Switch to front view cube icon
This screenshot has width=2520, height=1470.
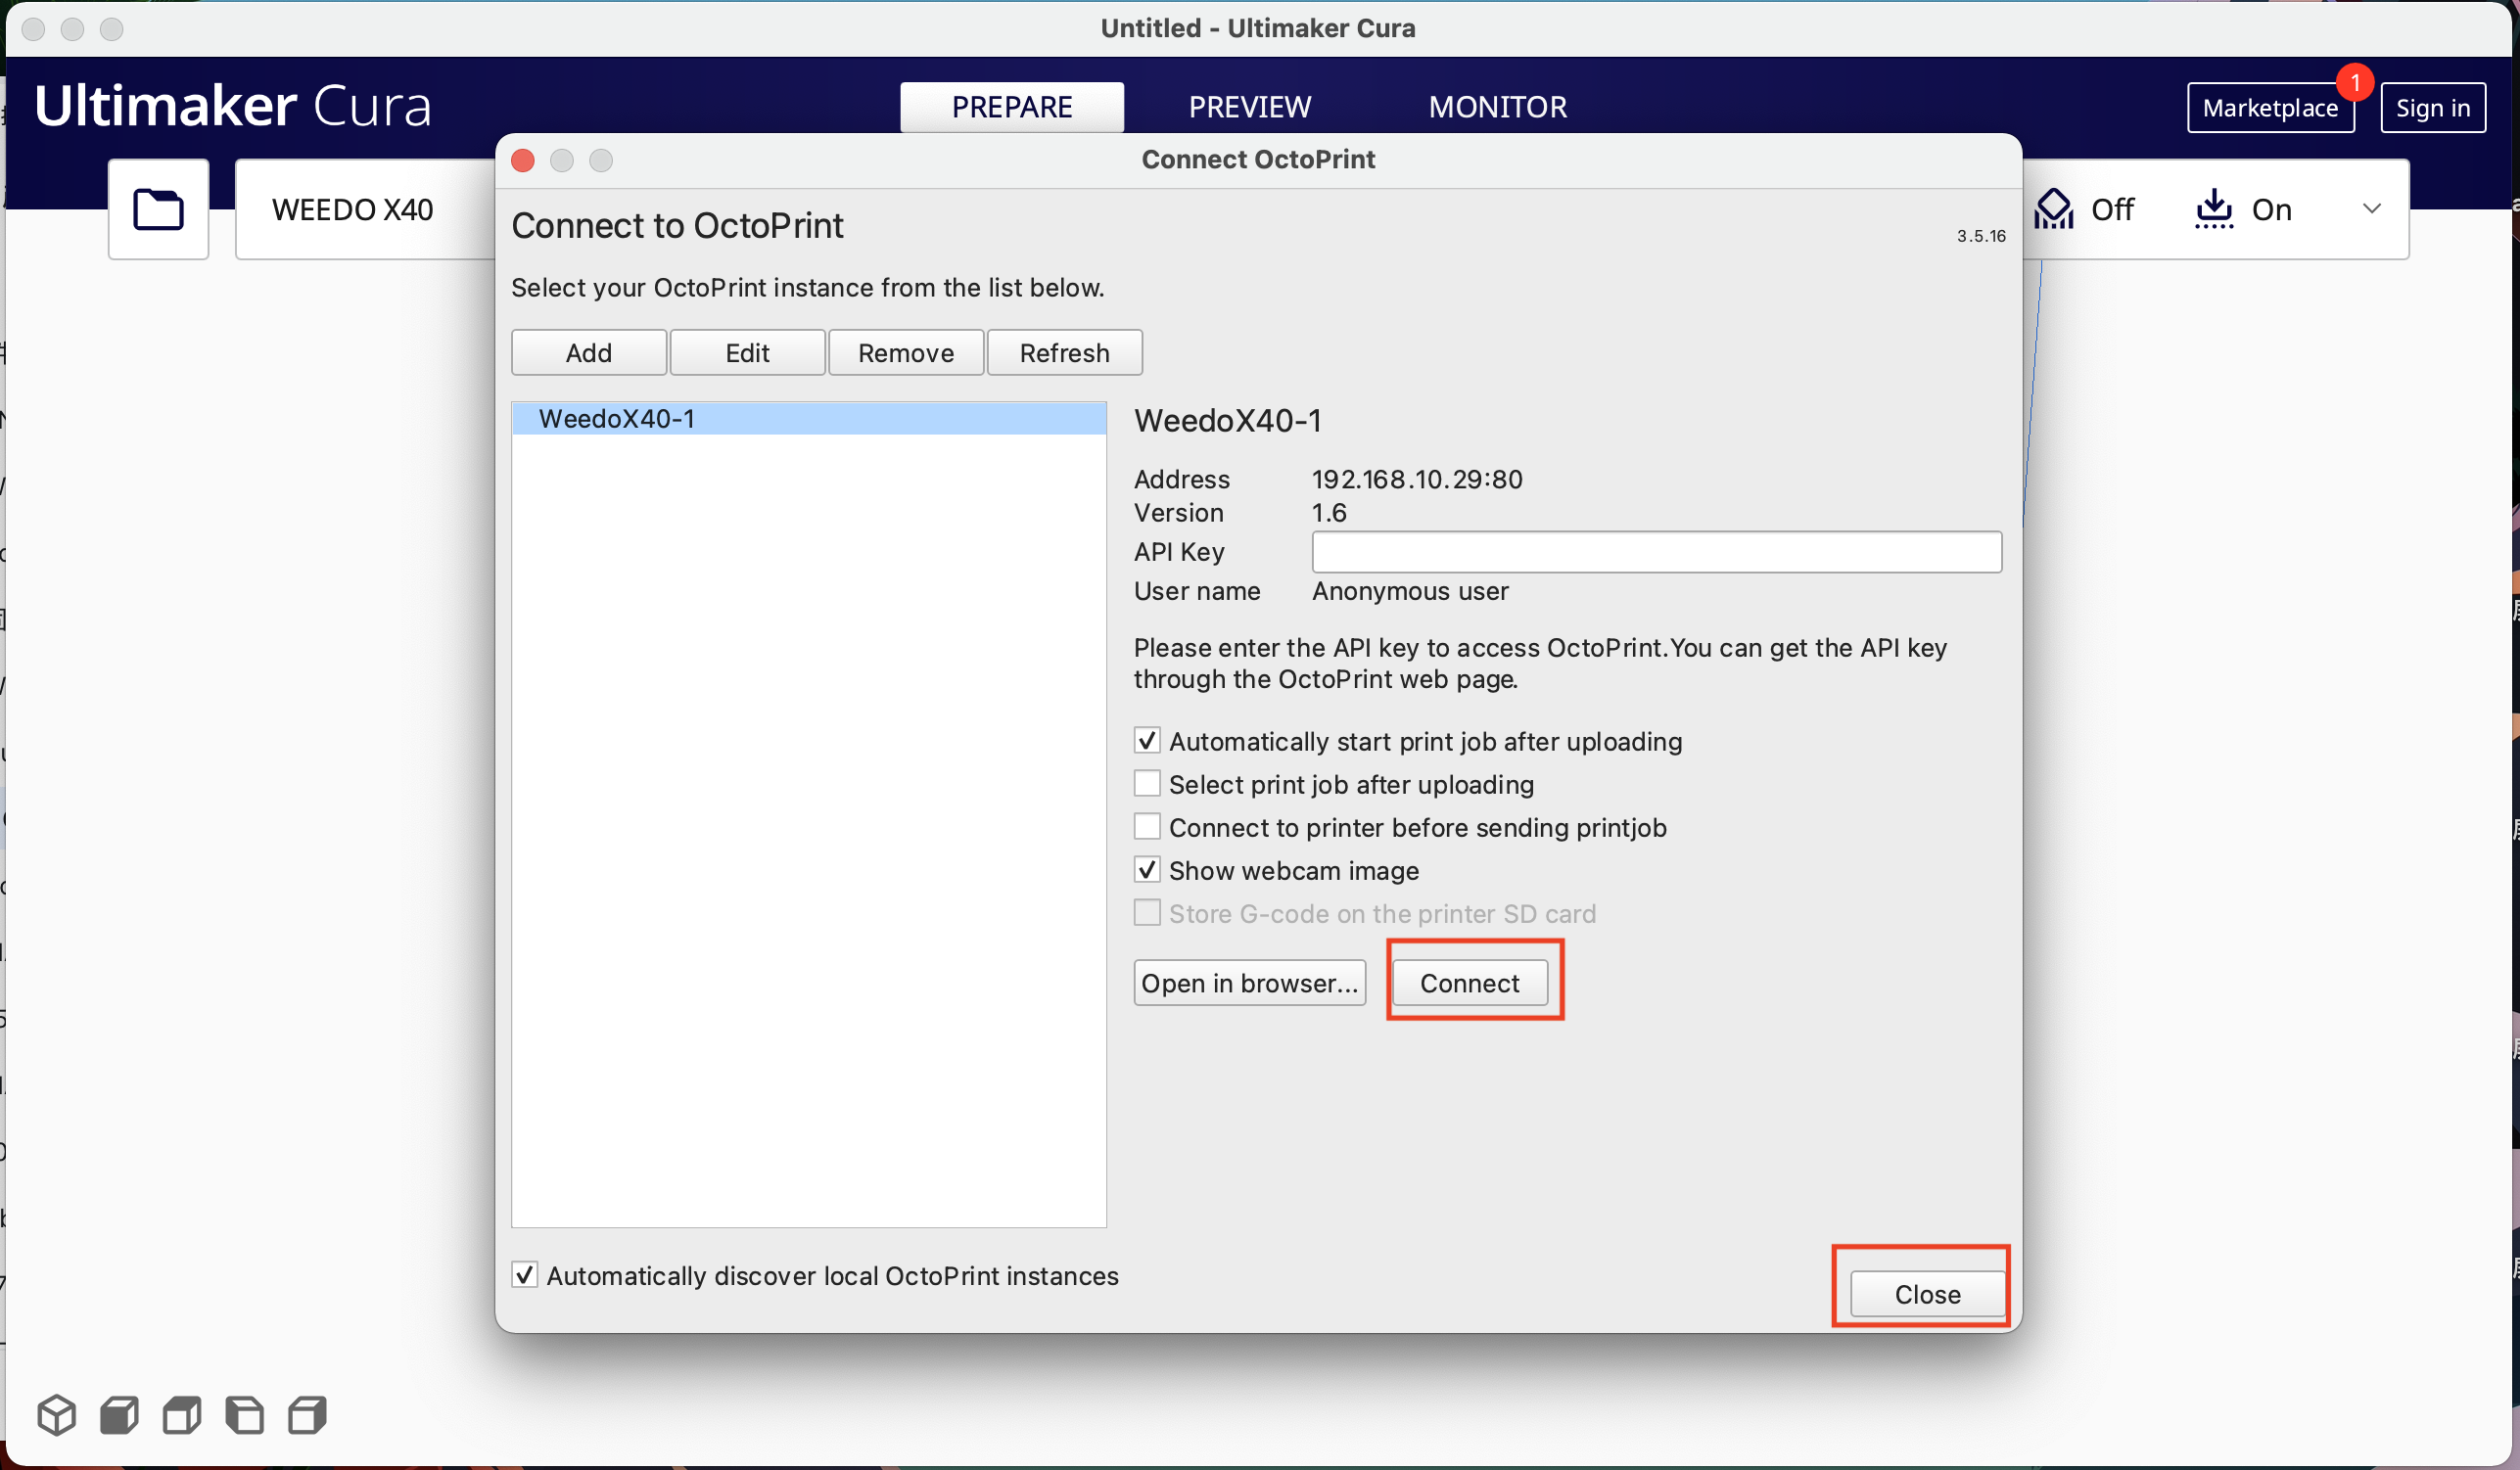(x=119, y=1415)
